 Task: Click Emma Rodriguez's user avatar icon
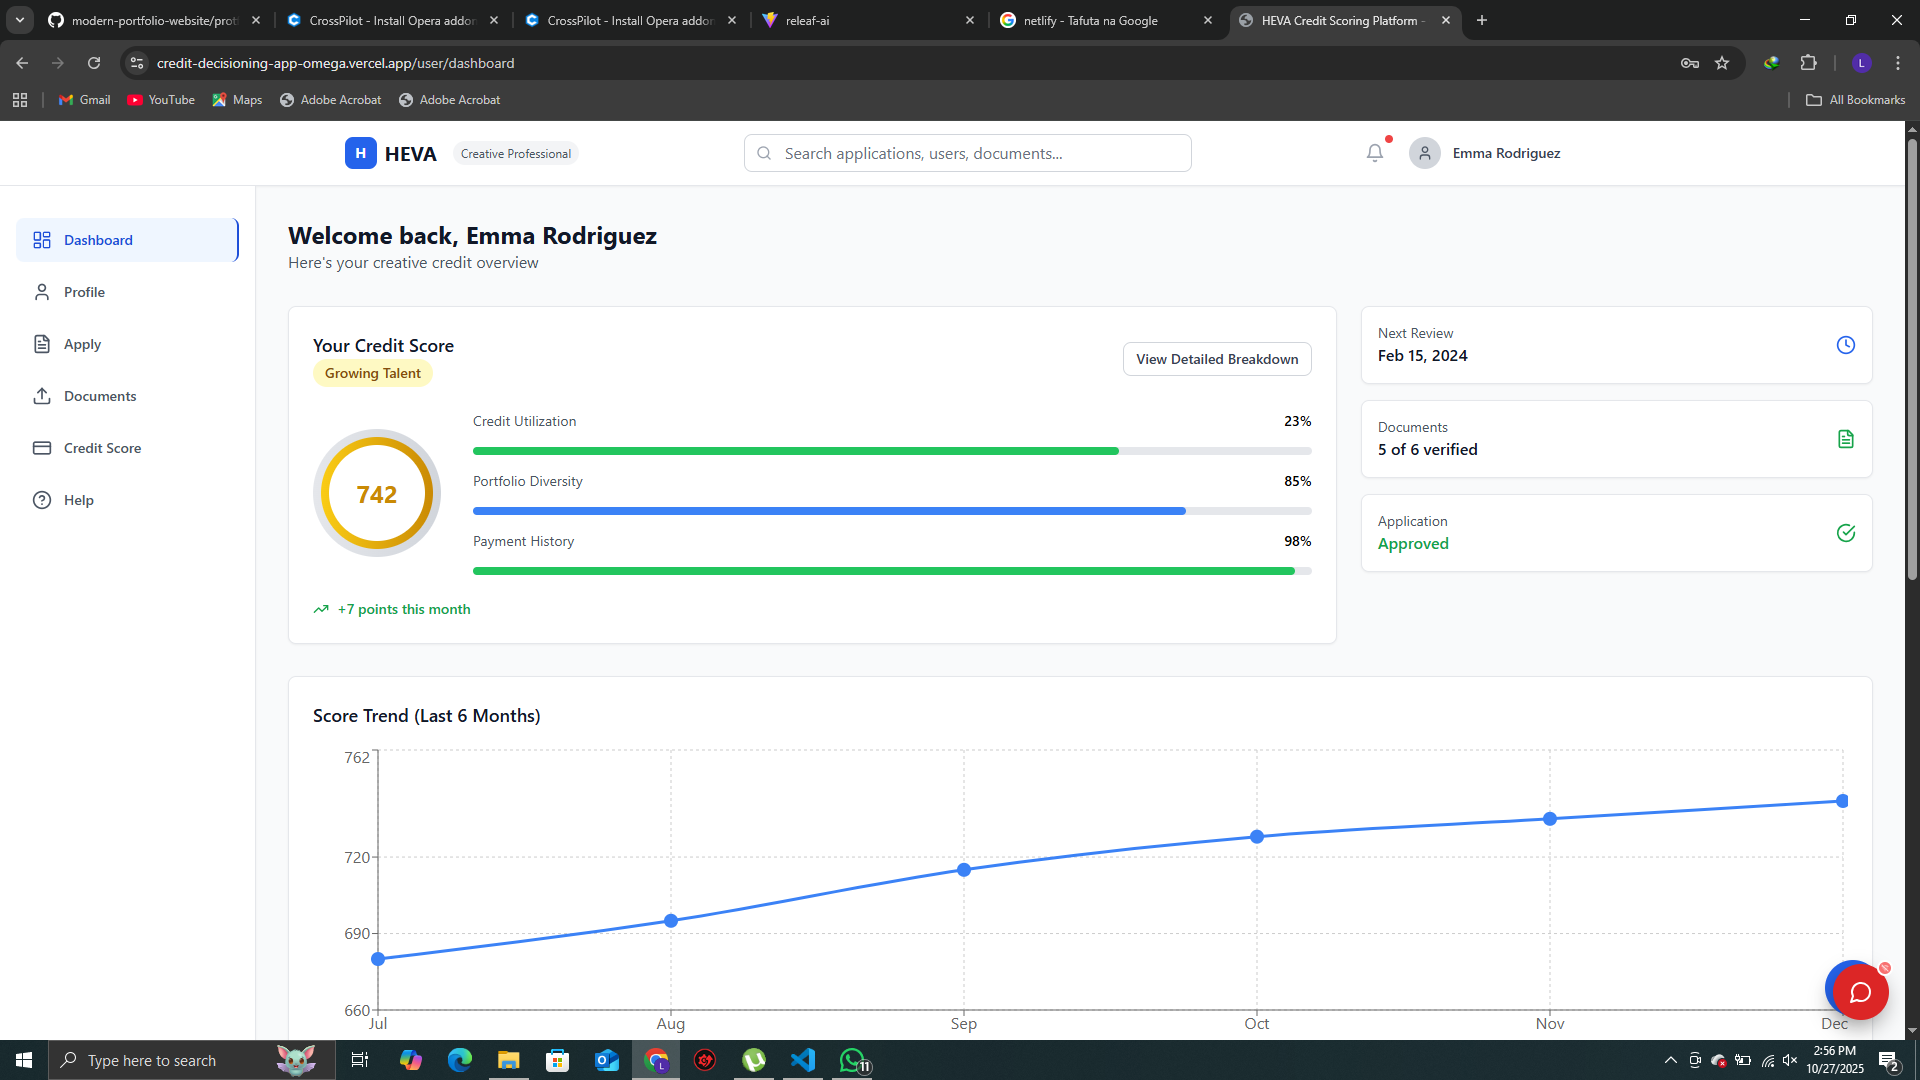click(1424, 153)
